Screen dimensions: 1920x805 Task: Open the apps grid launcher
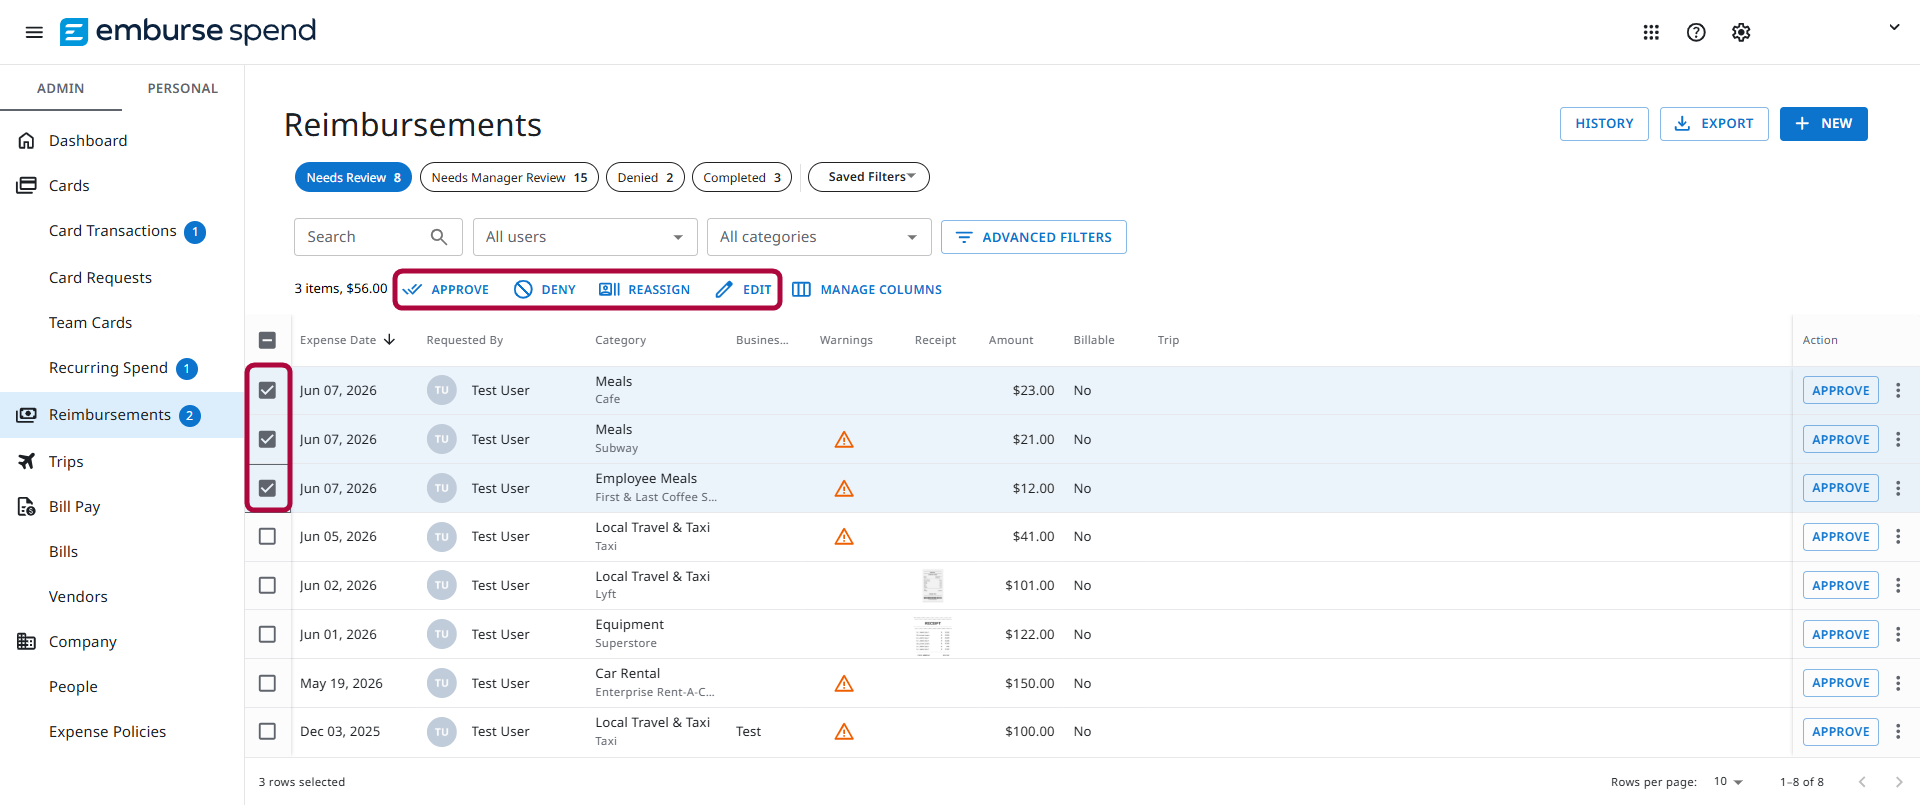tap(1651, 32)
